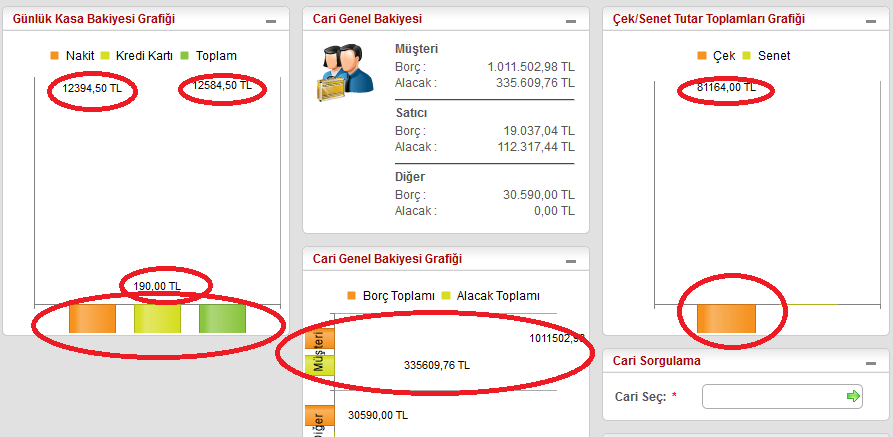Collapse the Cari Sorgulama panel

click(x=871, y=363)
